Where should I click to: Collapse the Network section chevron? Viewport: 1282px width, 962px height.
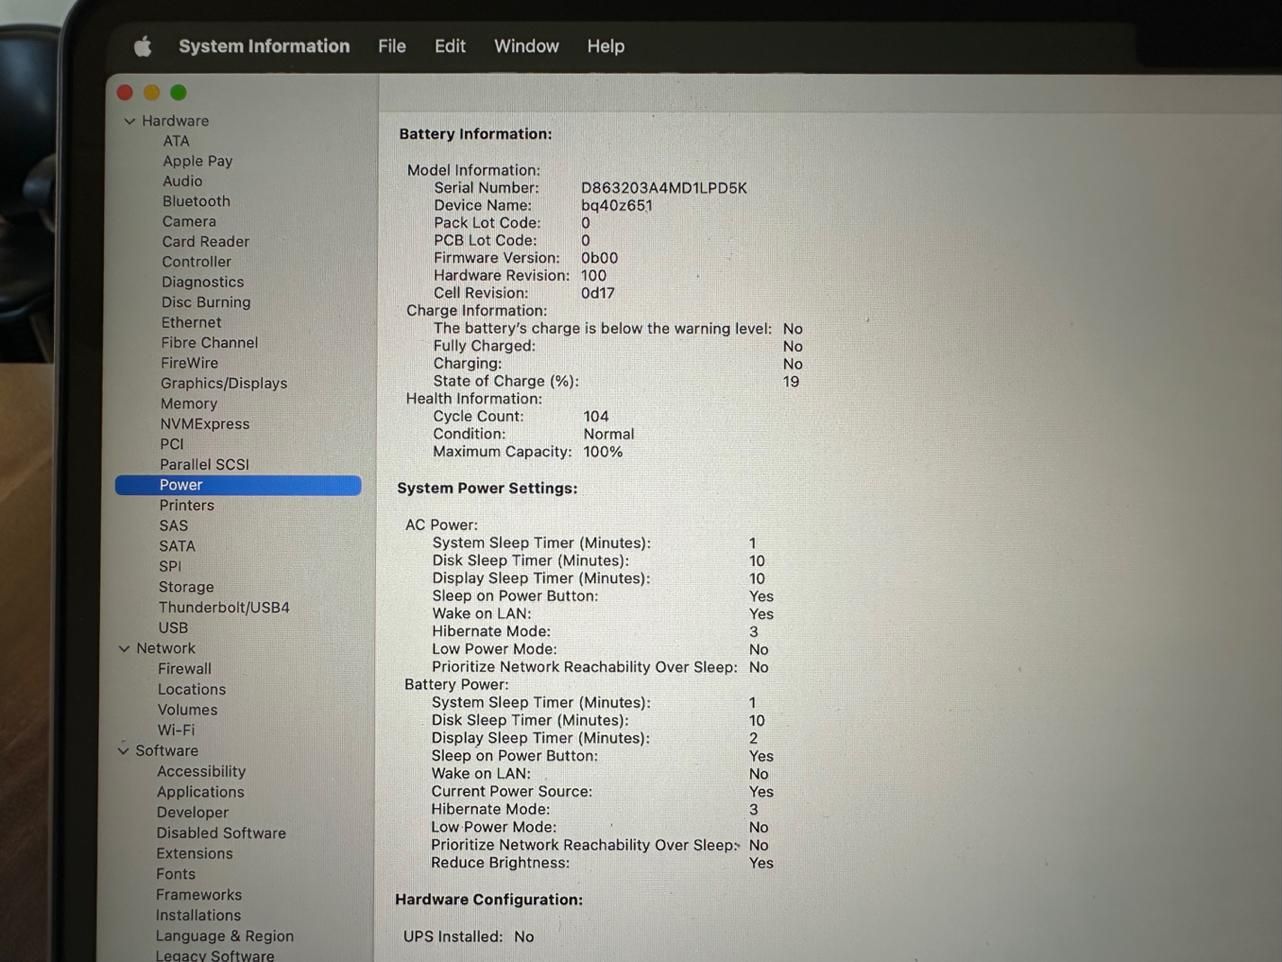(x=124, y=648)
